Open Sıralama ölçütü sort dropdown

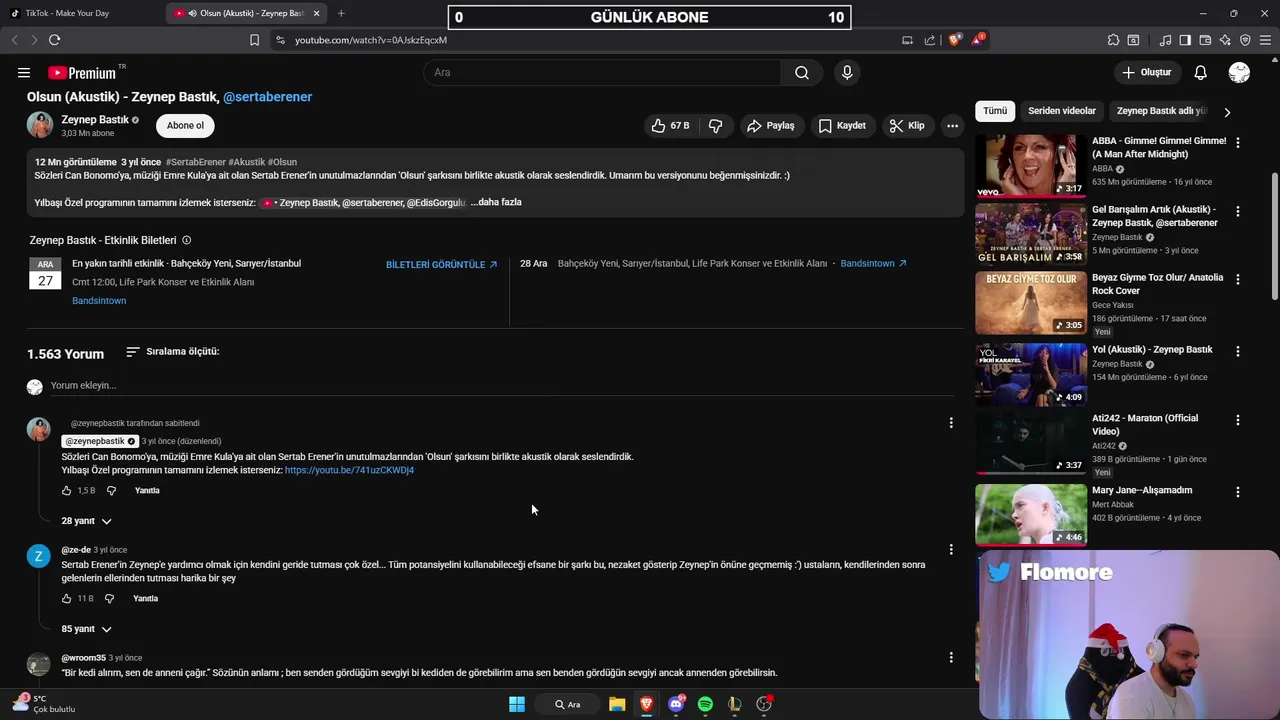point(172,352)
